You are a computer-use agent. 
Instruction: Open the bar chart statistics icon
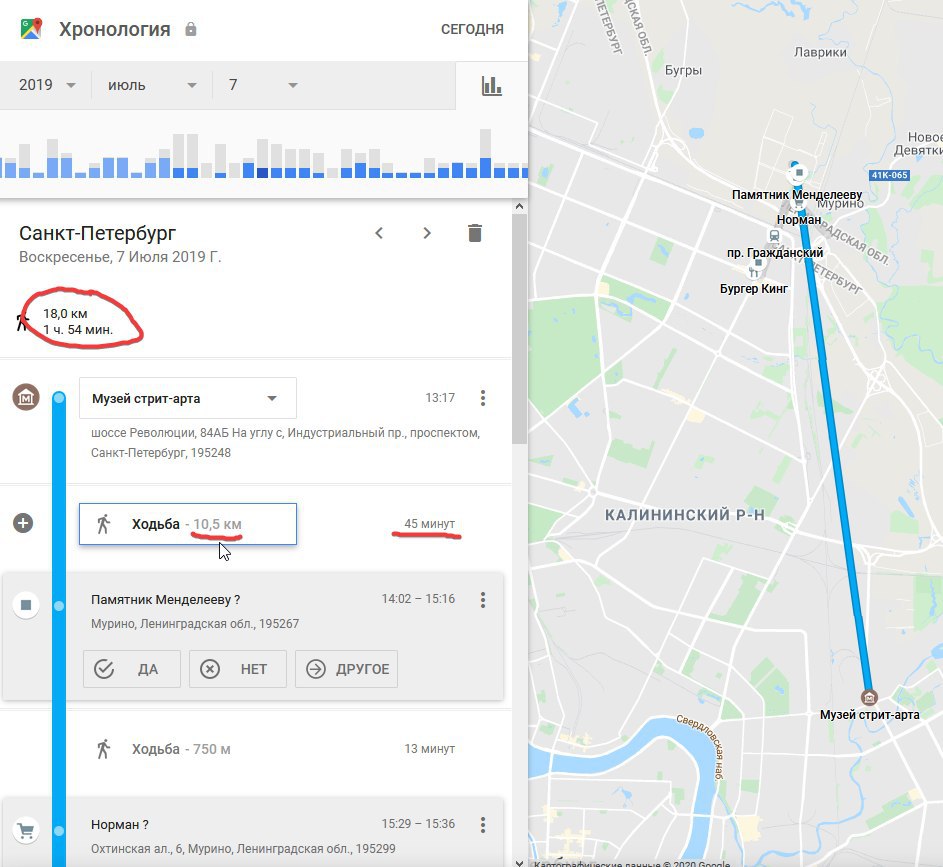491,85
